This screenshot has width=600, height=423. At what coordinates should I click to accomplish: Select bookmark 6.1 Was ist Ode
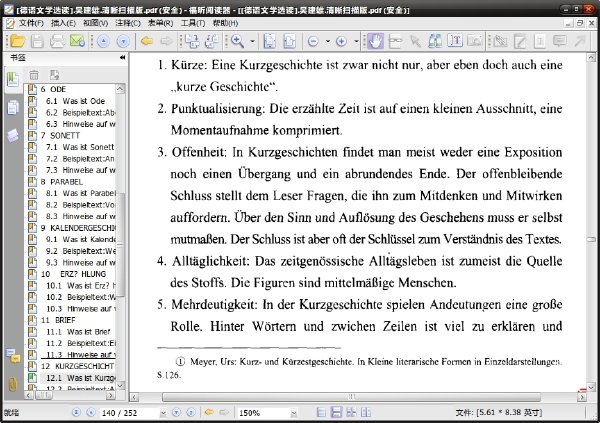pyautogui.click(x=75, y=101)
